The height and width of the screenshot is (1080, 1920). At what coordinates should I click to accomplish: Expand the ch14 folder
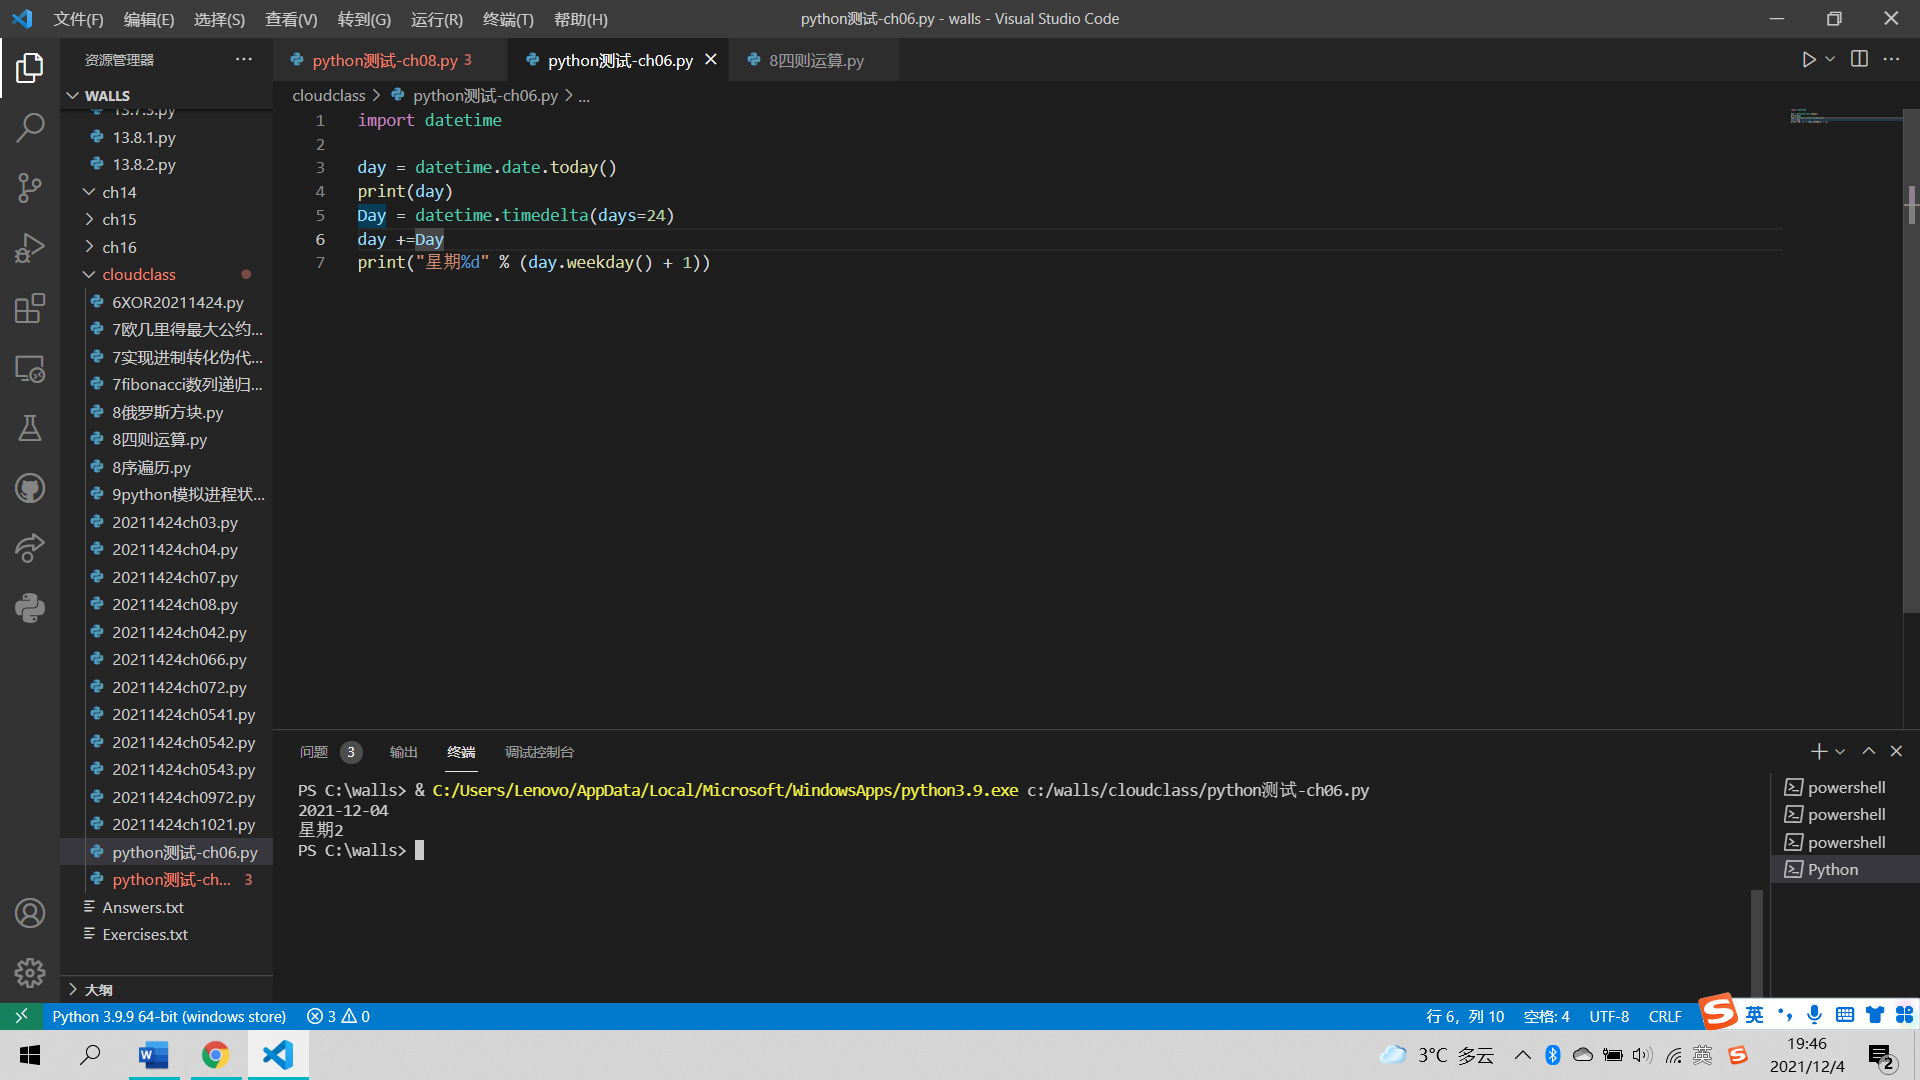(119, 192)
